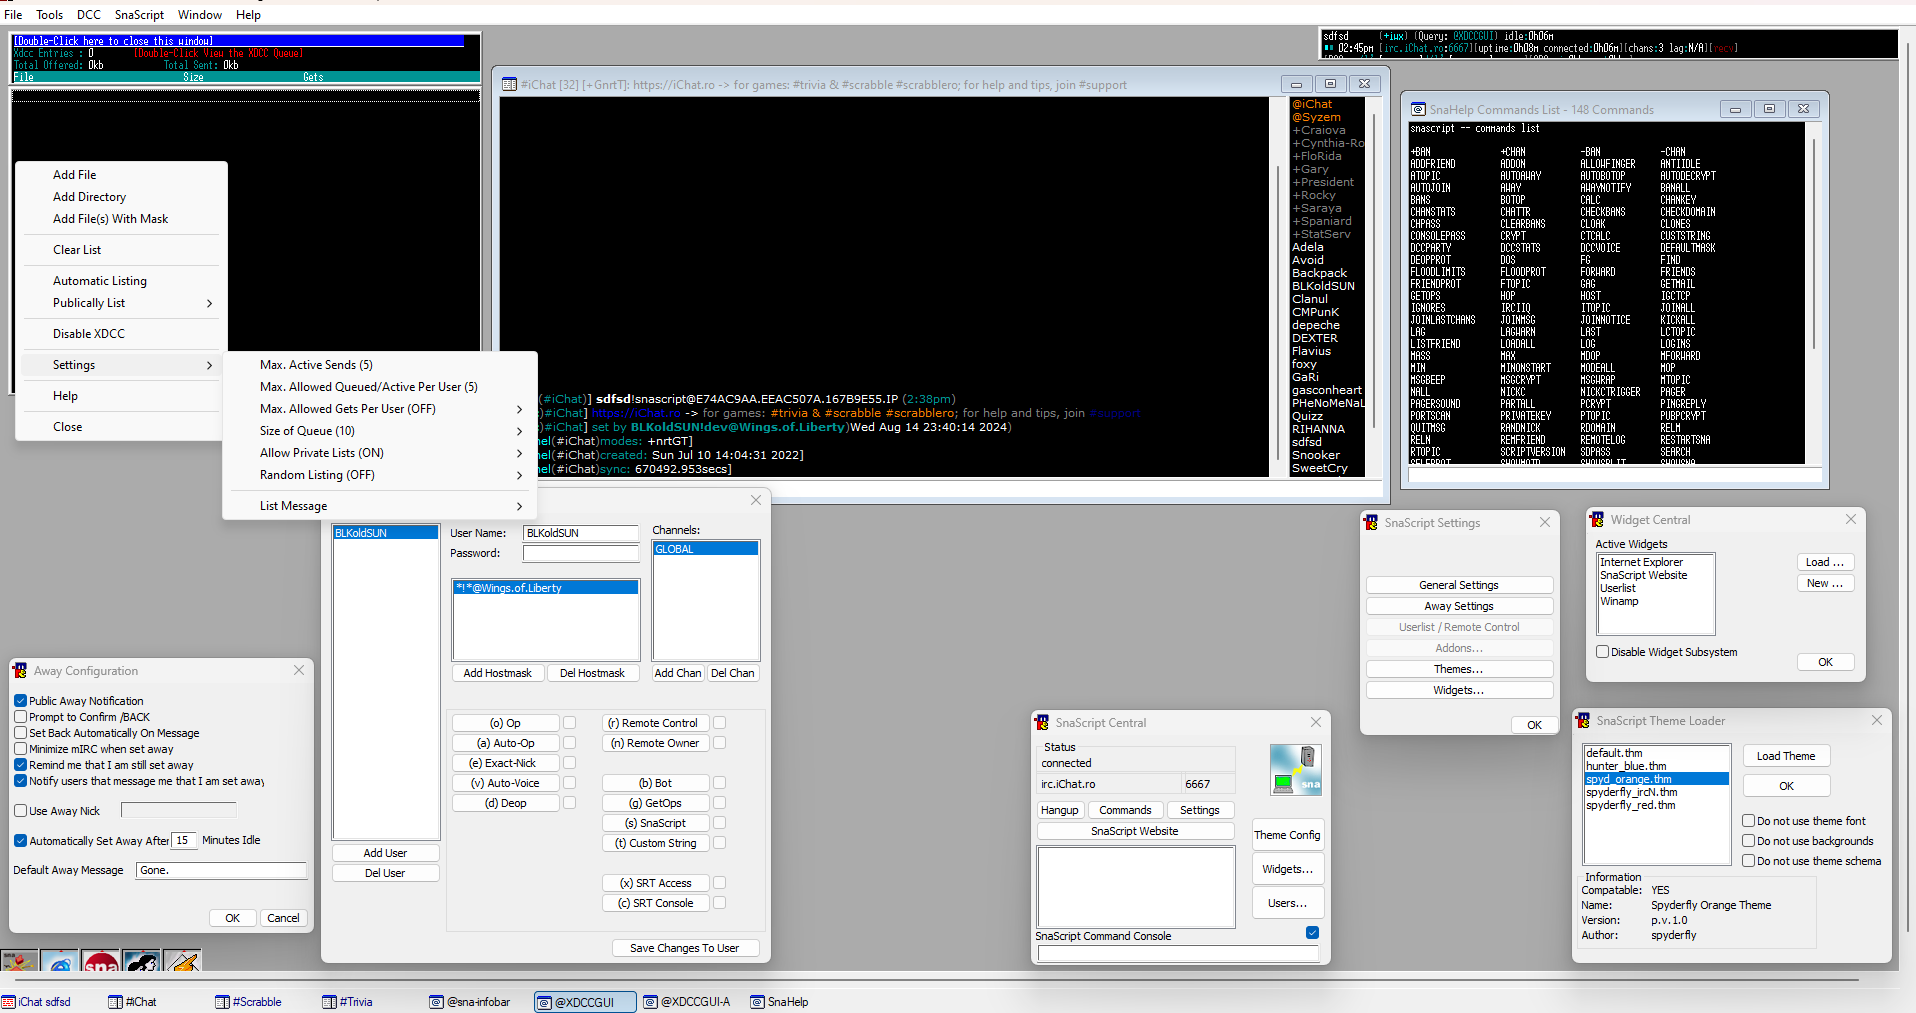This screenshot has height=1013, width=1916.
Task: Expand the Settings submenu in XDCC menu
Action: coord(120,365)
